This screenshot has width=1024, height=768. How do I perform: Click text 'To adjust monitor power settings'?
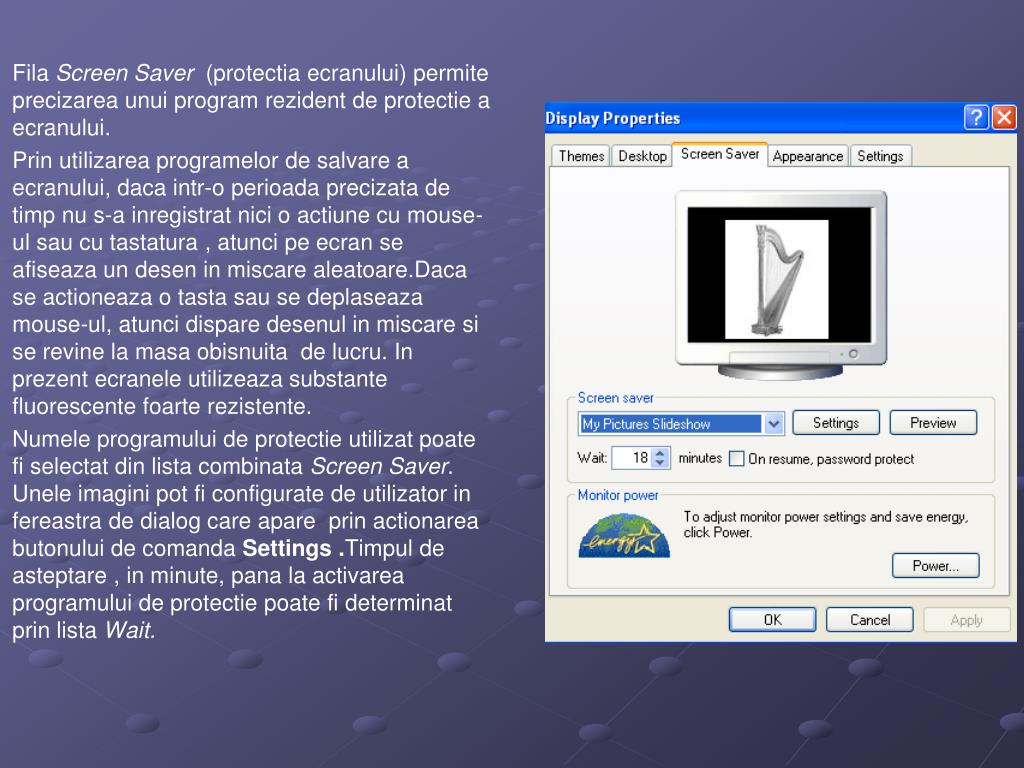(x=775, y=517)
